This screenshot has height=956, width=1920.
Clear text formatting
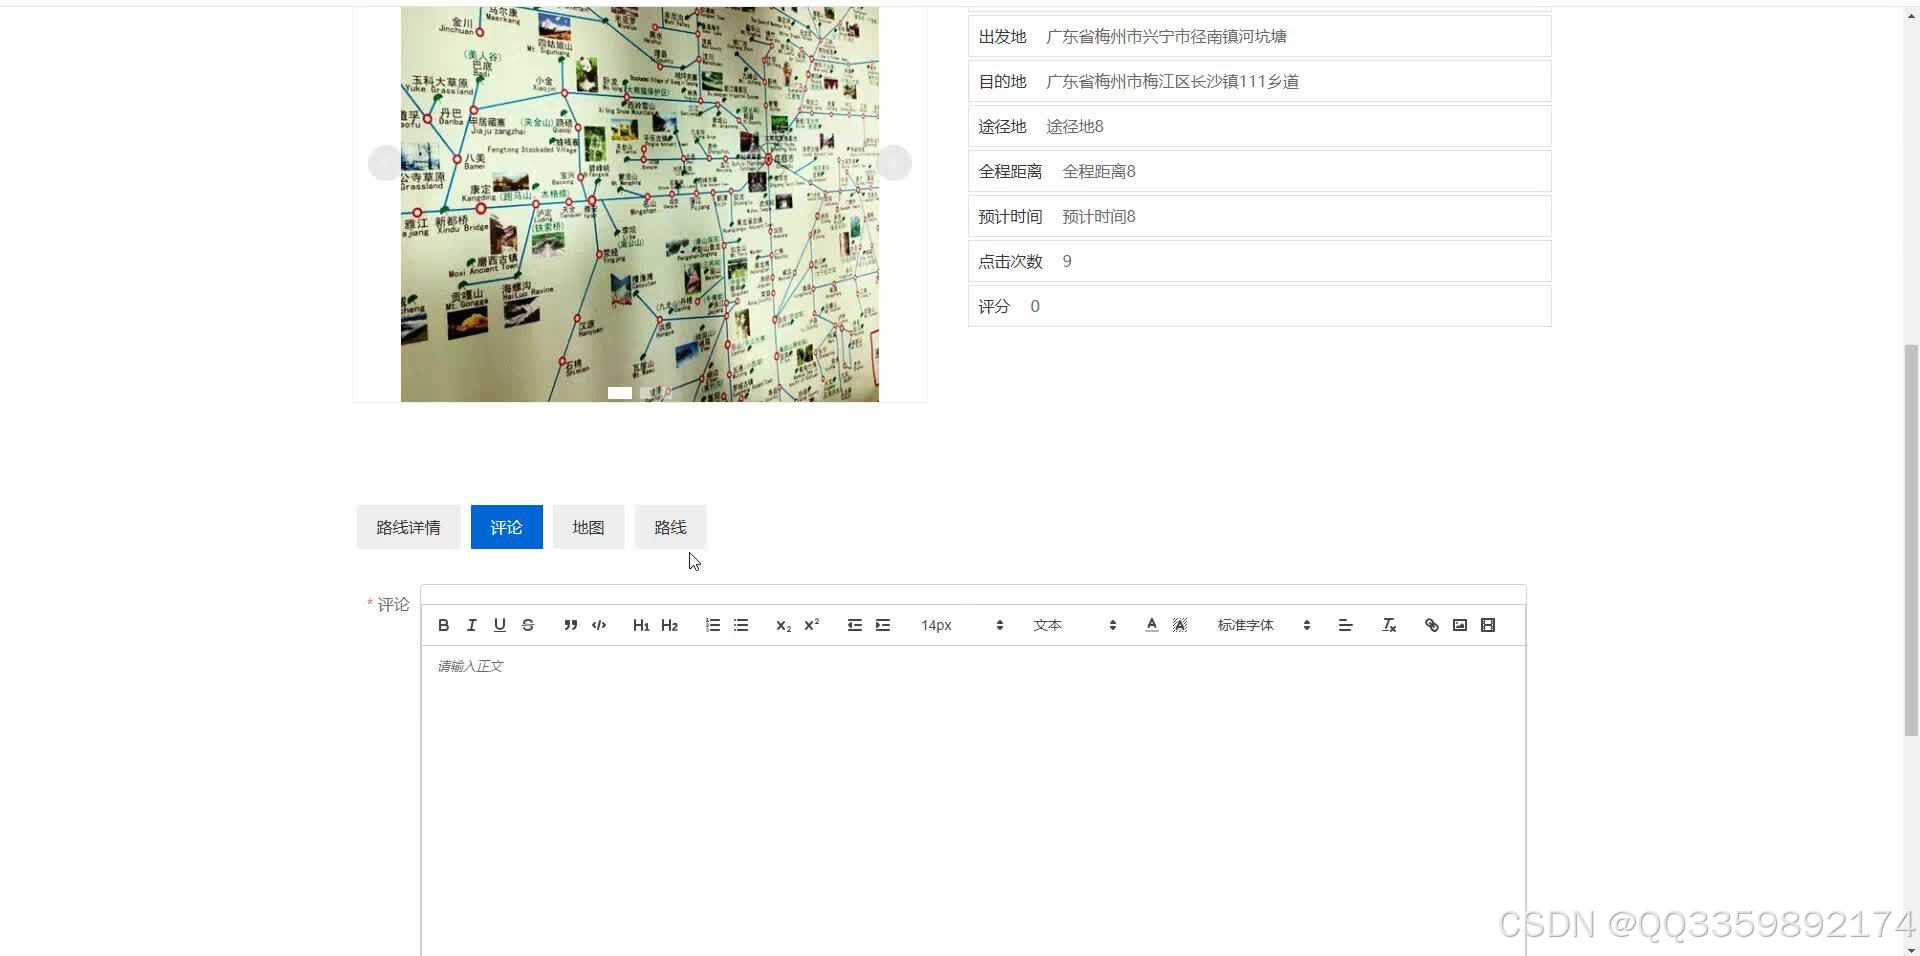click(1388, 625)
